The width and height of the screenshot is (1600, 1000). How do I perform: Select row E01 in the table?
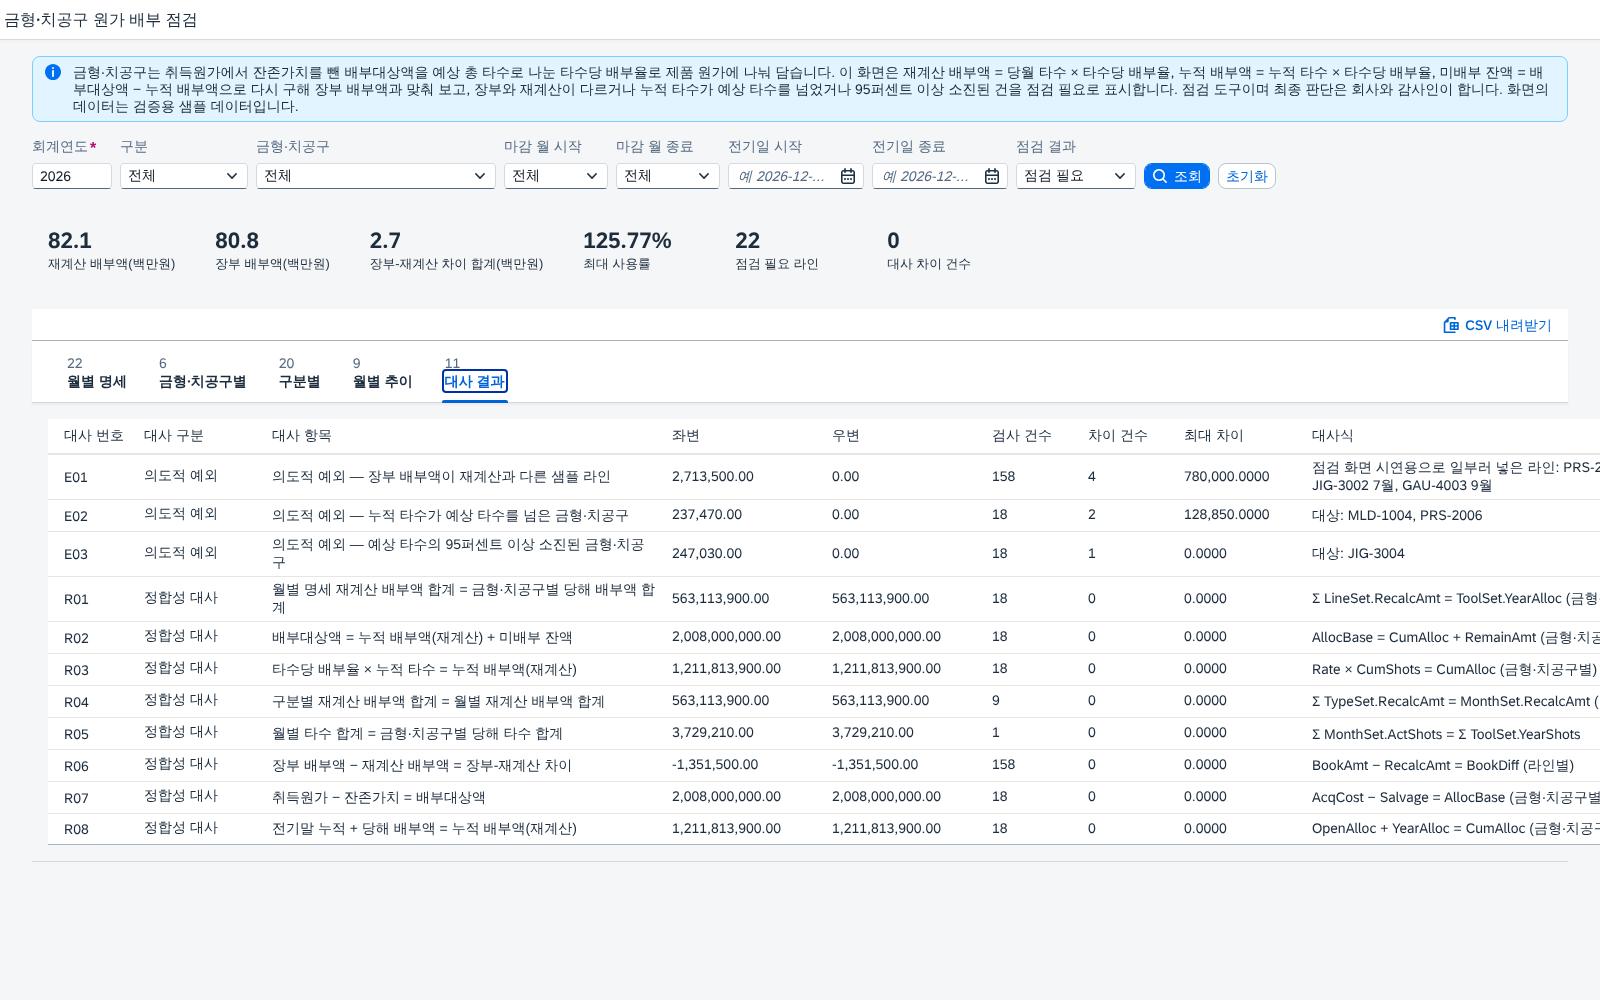click(824, 477)
